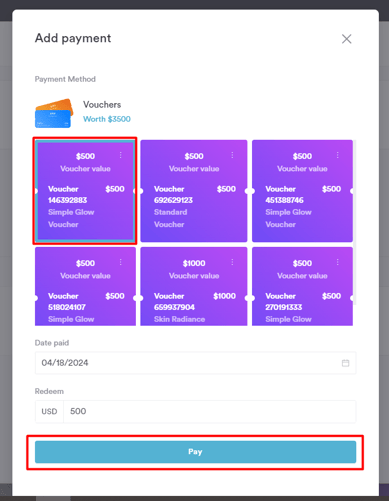Click the Pay button
This screenshot has width=389, height=501.
[x=195, y=452]
